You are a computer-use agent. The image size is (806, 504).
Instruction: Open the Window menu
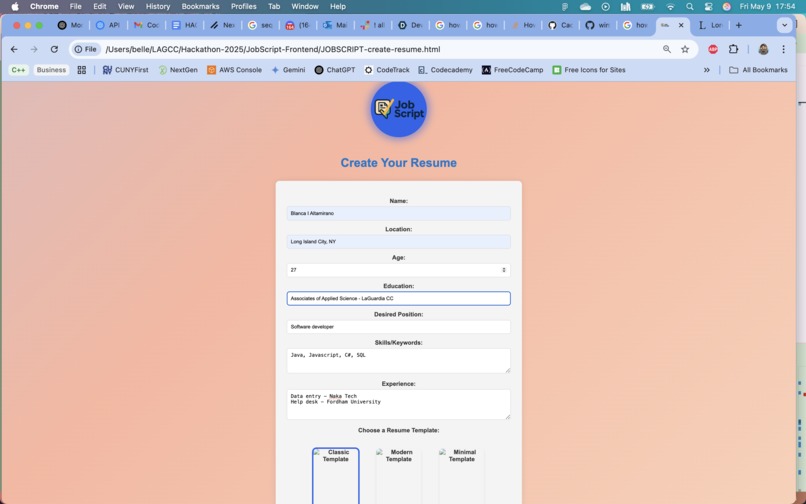304,7
